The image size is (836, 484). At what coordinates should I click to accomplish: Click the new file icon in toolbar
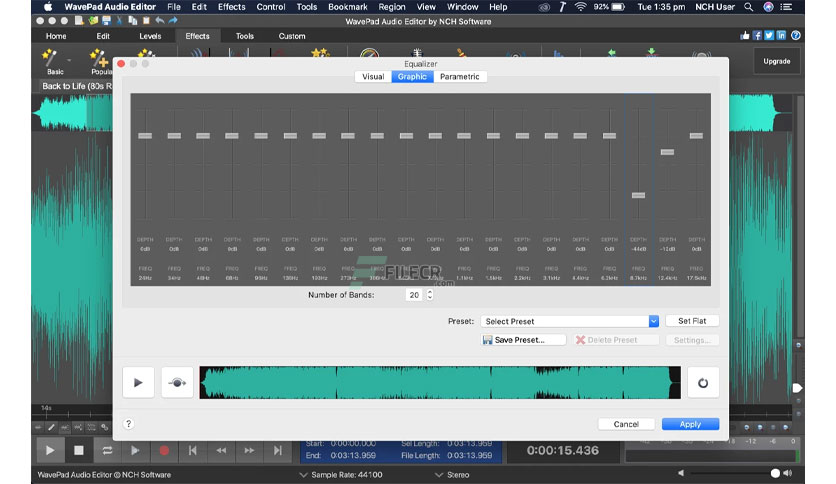coord(79,21)
